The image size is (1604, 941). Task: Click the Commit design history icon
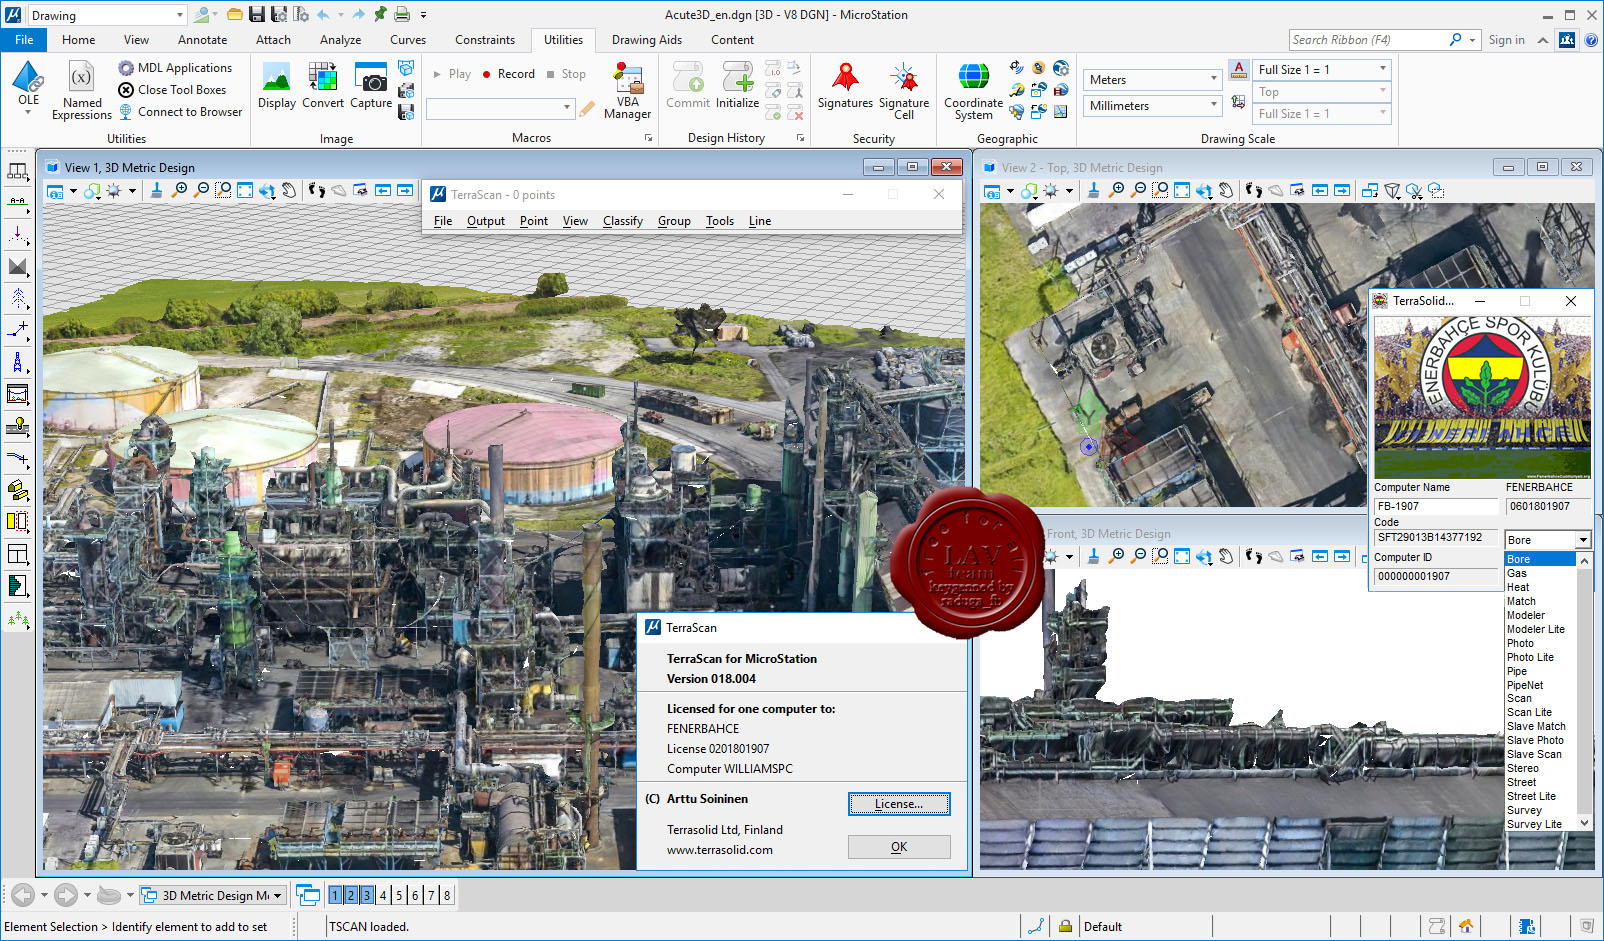pyautogui.click(x=688, y=86)
